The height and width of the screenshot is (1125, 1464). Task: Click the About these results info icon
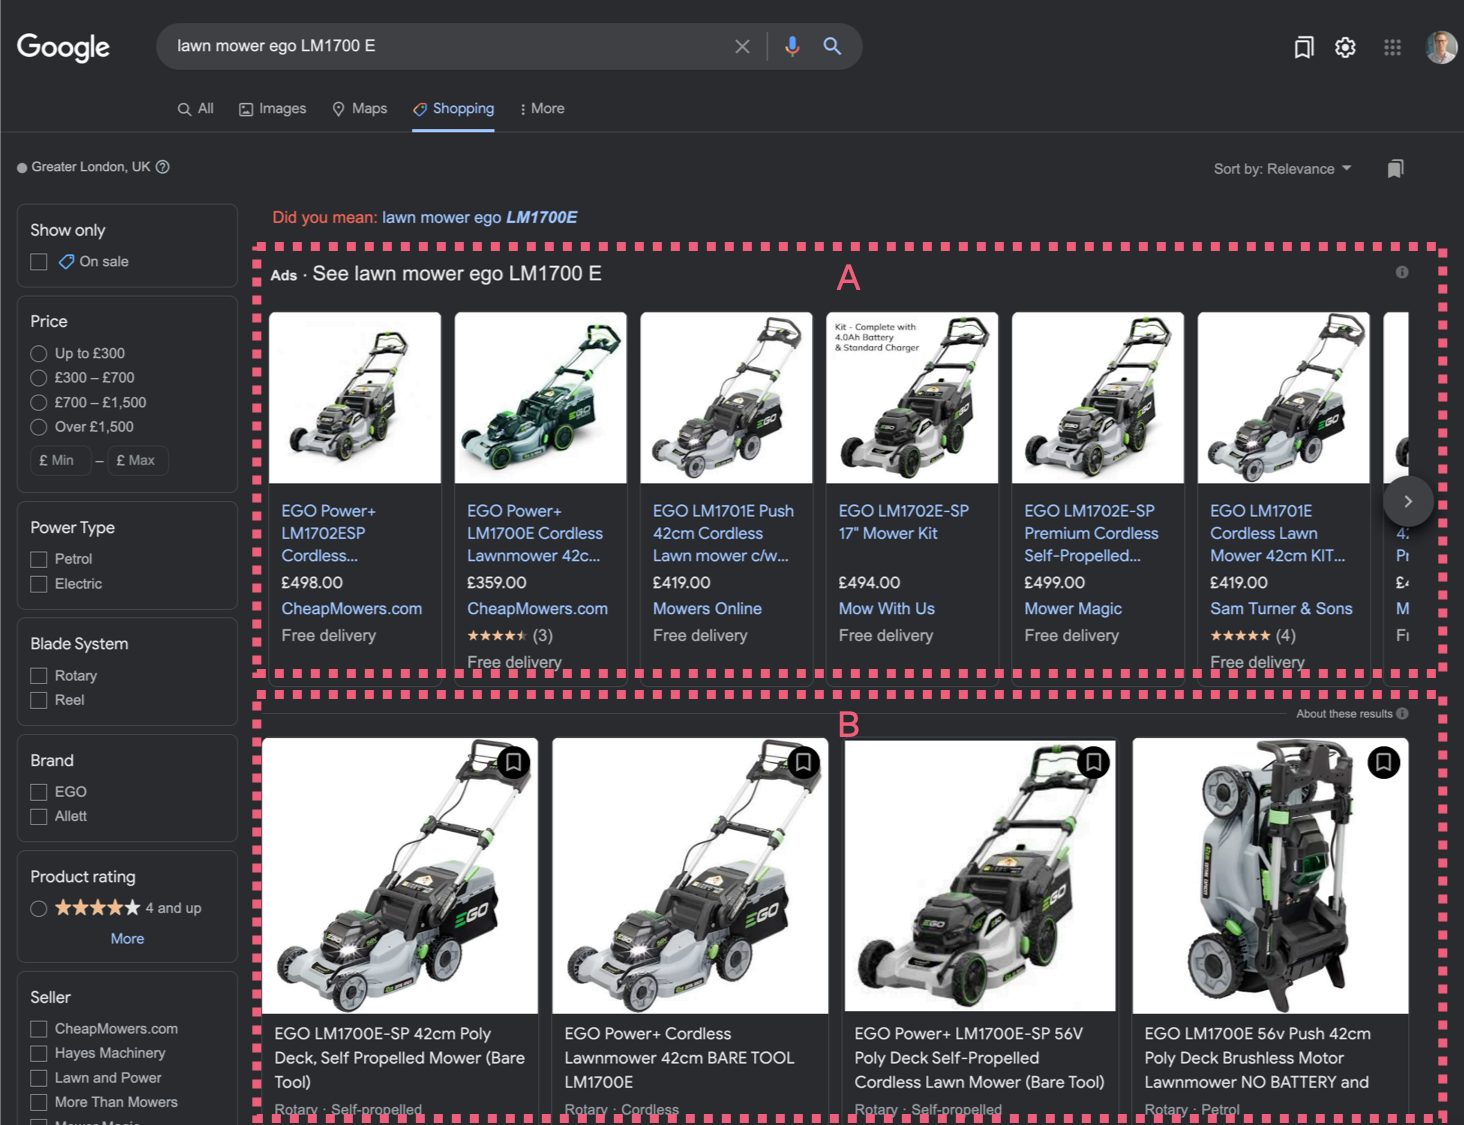click(1402, 714)
